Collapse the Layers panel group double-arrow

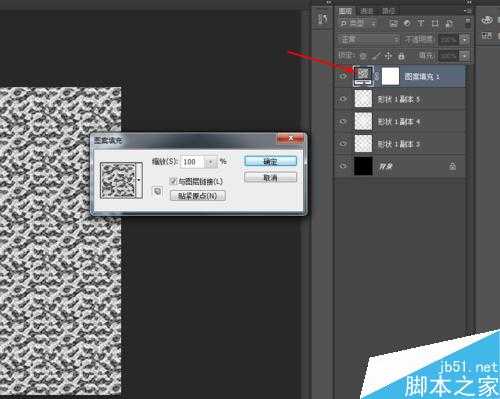click(469, 2)
